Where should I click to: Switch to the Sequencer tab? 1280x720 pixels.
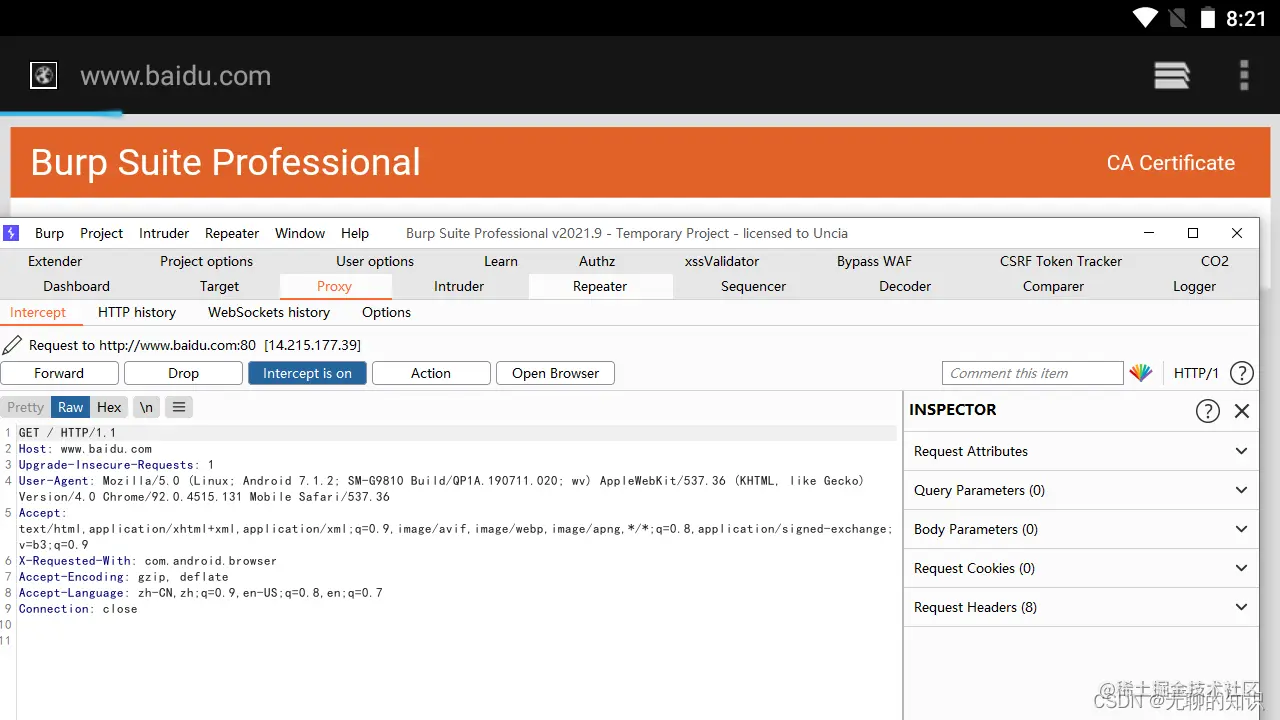coord(753,286)
